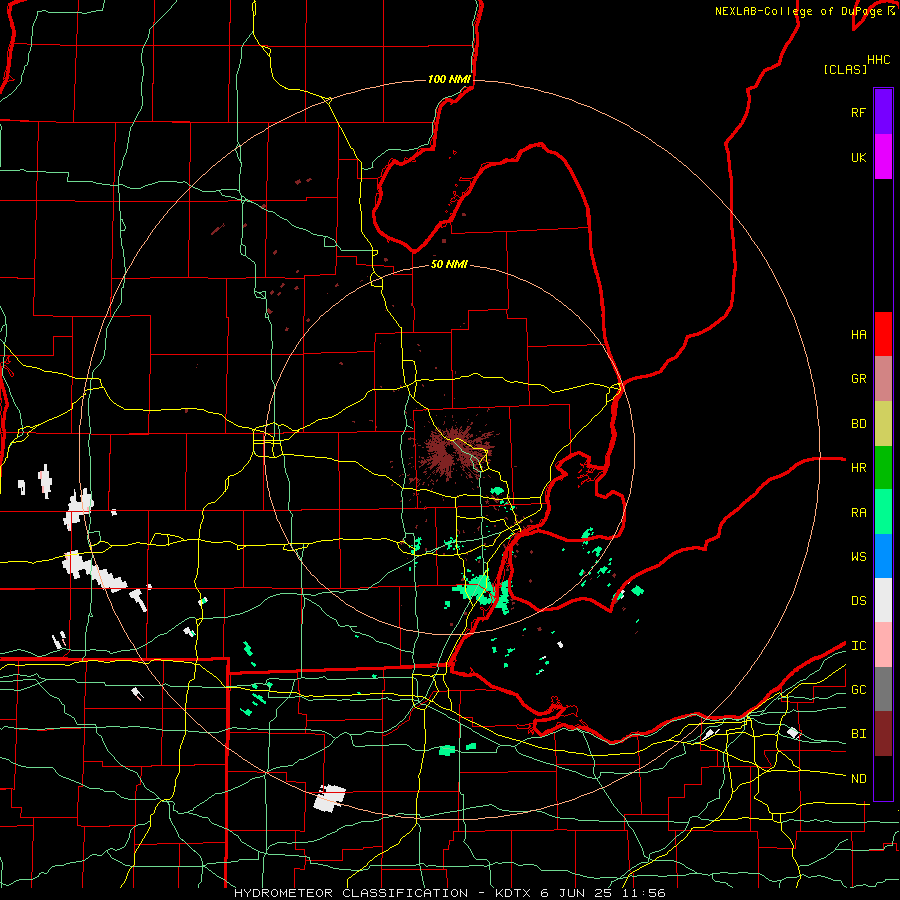This screenshot has height=900, width=900.
Task: Click the '50 NMI' range ring label
Action: [x=449, y=264]
